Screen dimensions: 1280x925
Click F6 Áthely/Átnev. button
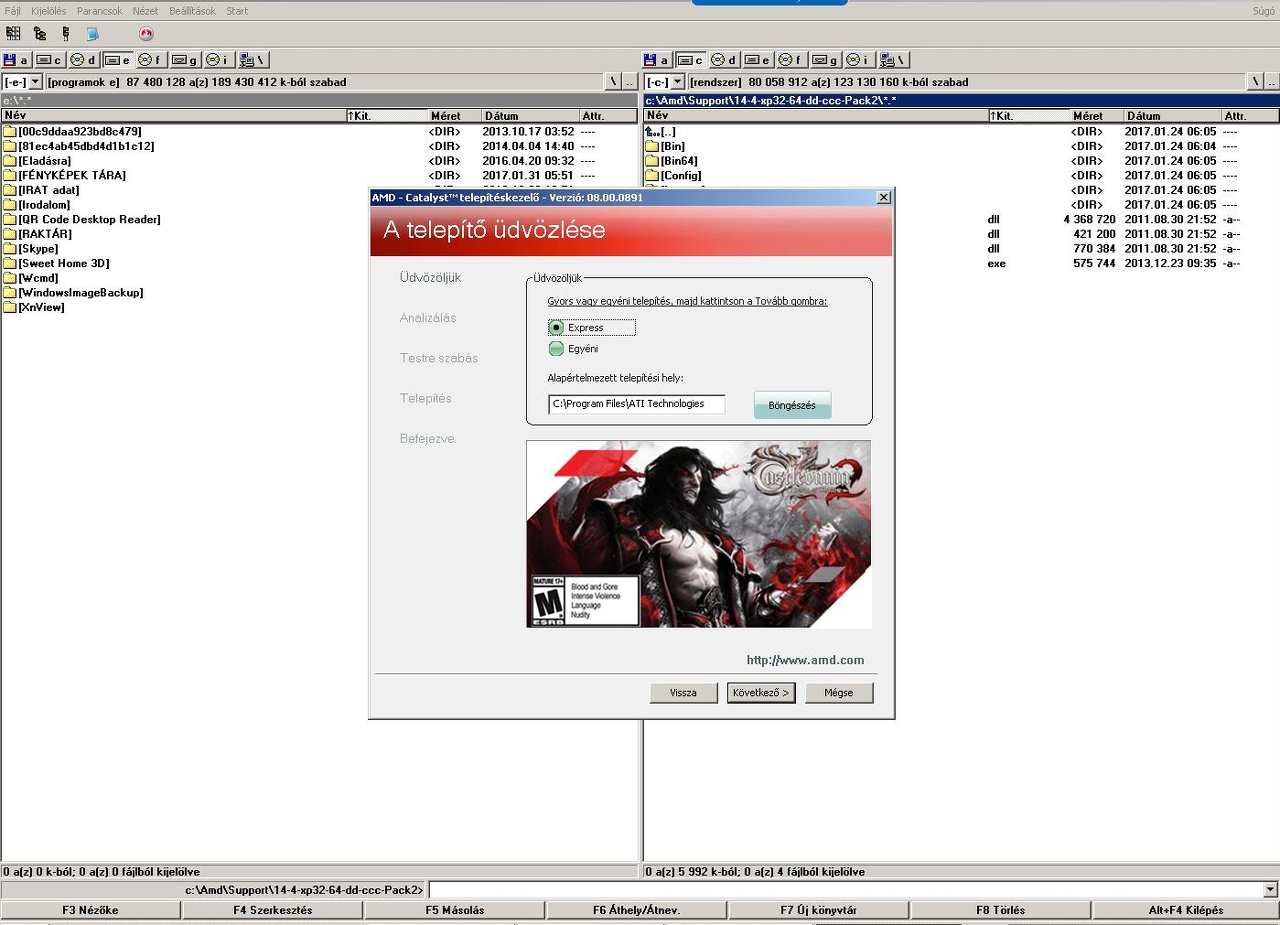pos(637,910)
